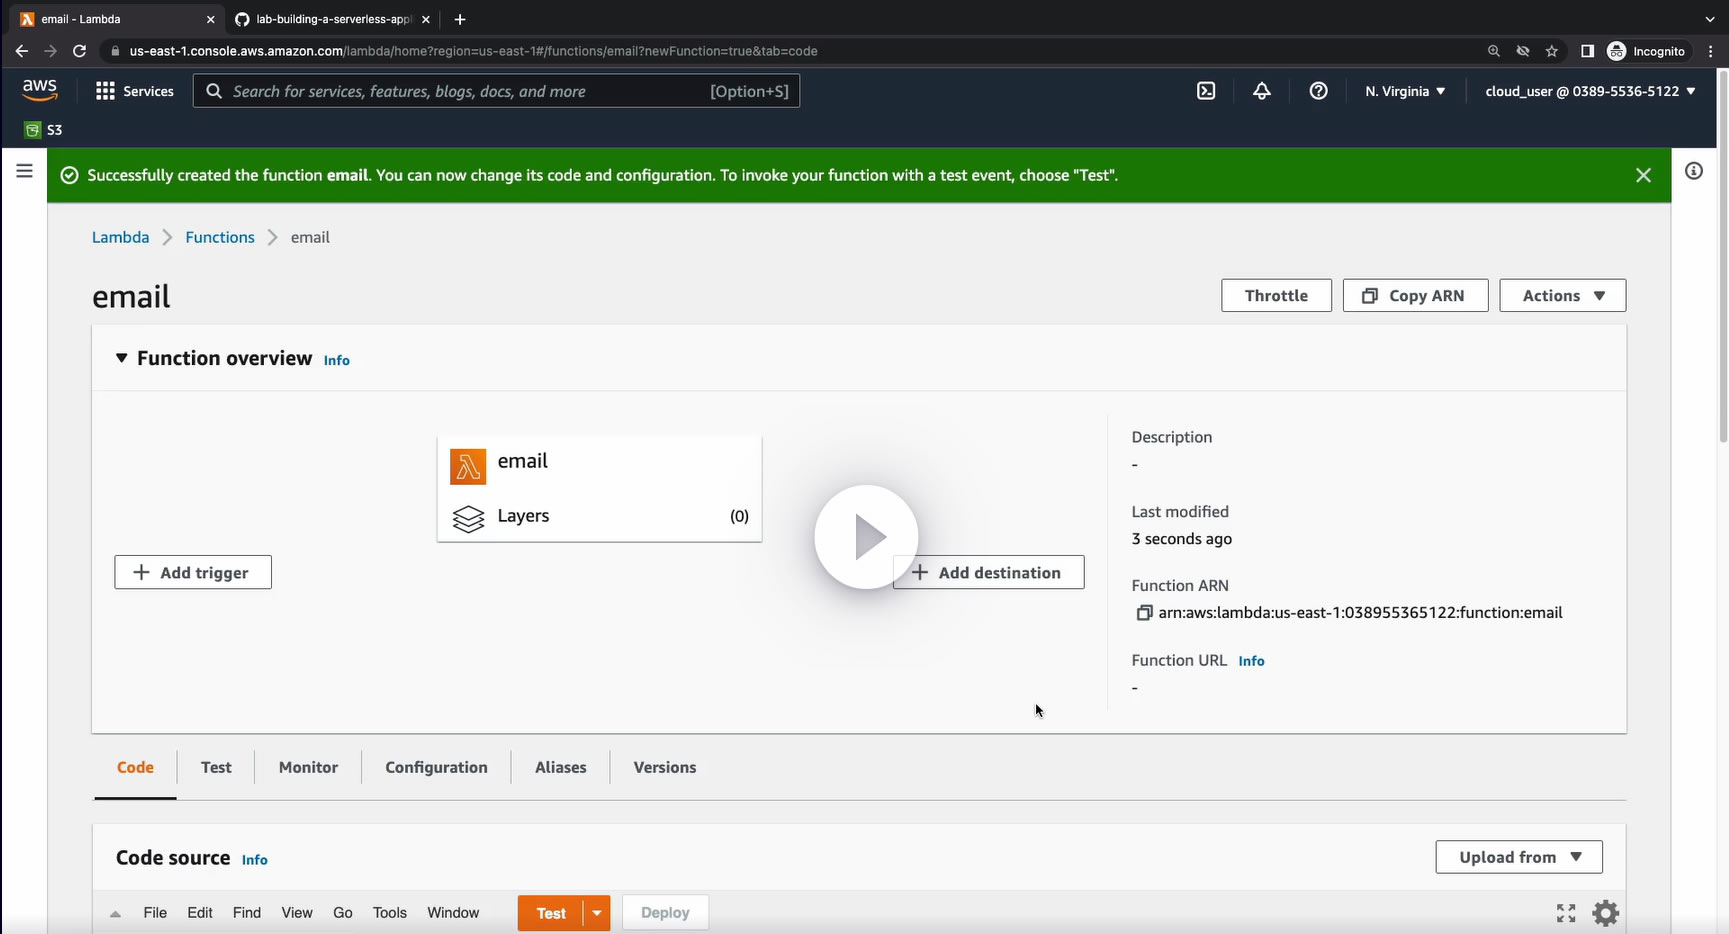Open a new browser tab

tap(460, 19)
